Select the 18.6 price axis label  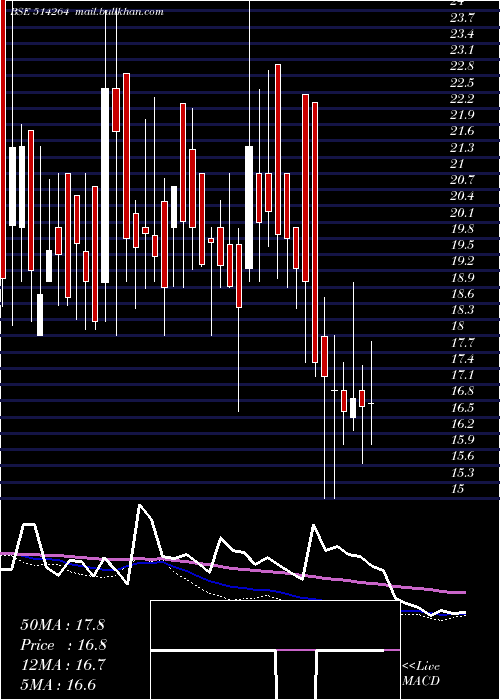462,293
